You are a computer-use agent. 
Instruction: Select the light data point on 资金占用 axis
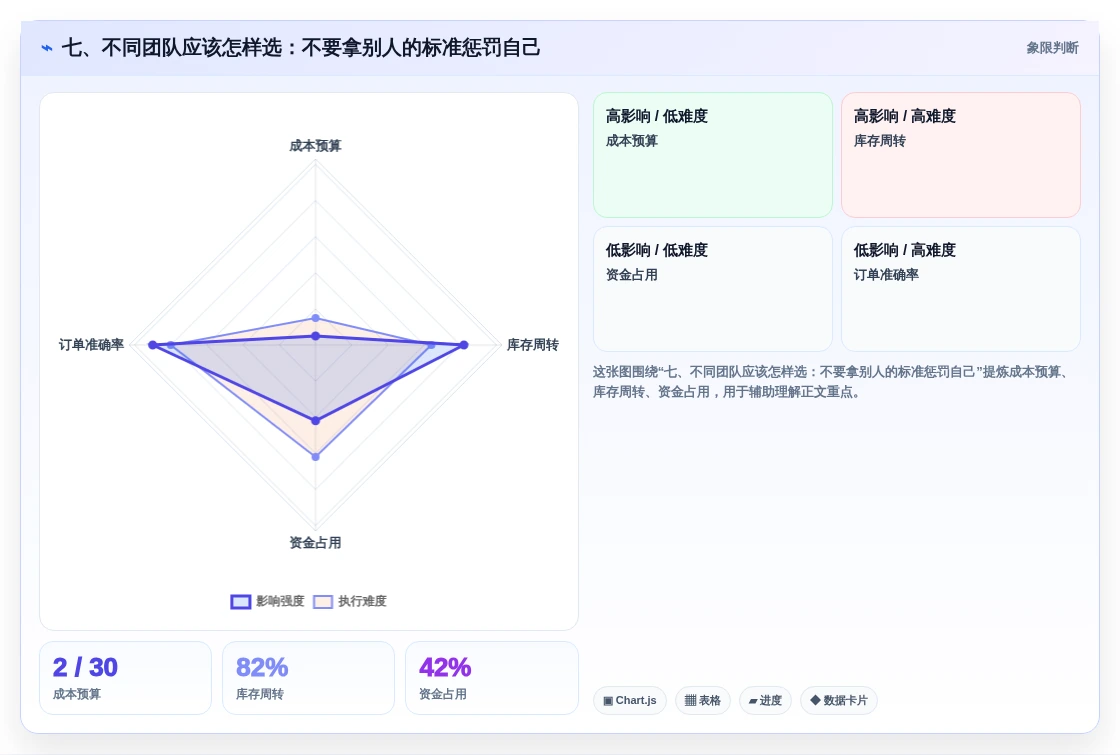coord(316,456)
